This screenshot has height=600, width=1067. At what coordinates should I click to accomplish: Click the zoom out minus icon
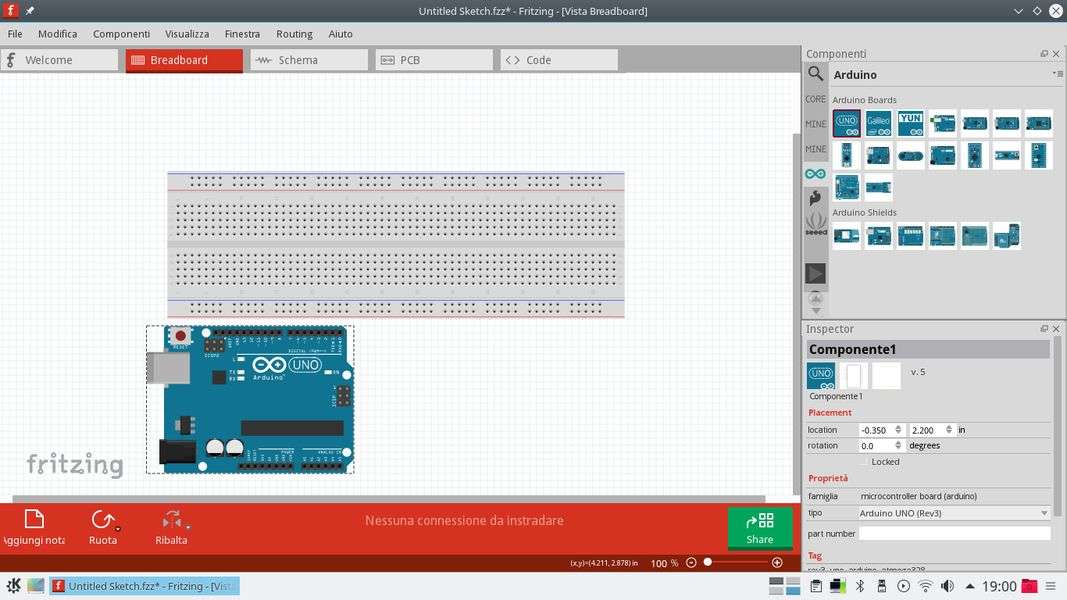(691, 563)
